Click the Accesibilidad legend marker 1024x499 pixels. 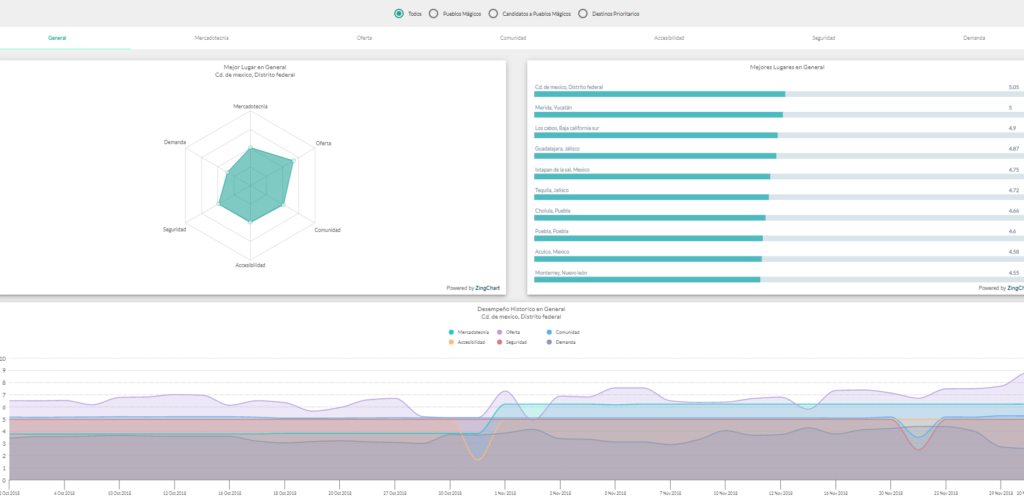(452, 342)
